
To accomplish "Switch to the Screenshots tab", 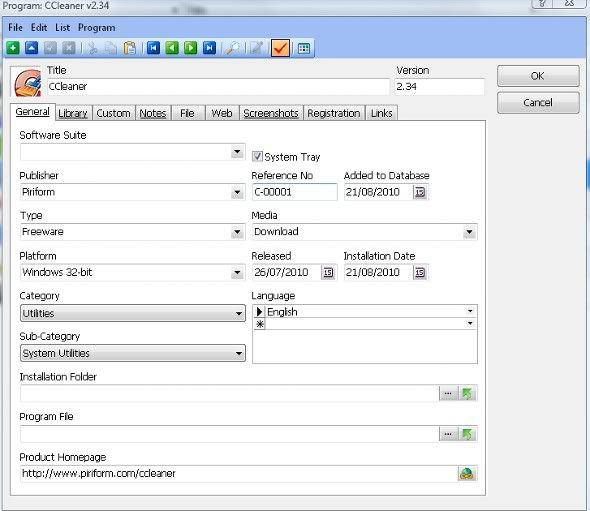I will (271, 113).
